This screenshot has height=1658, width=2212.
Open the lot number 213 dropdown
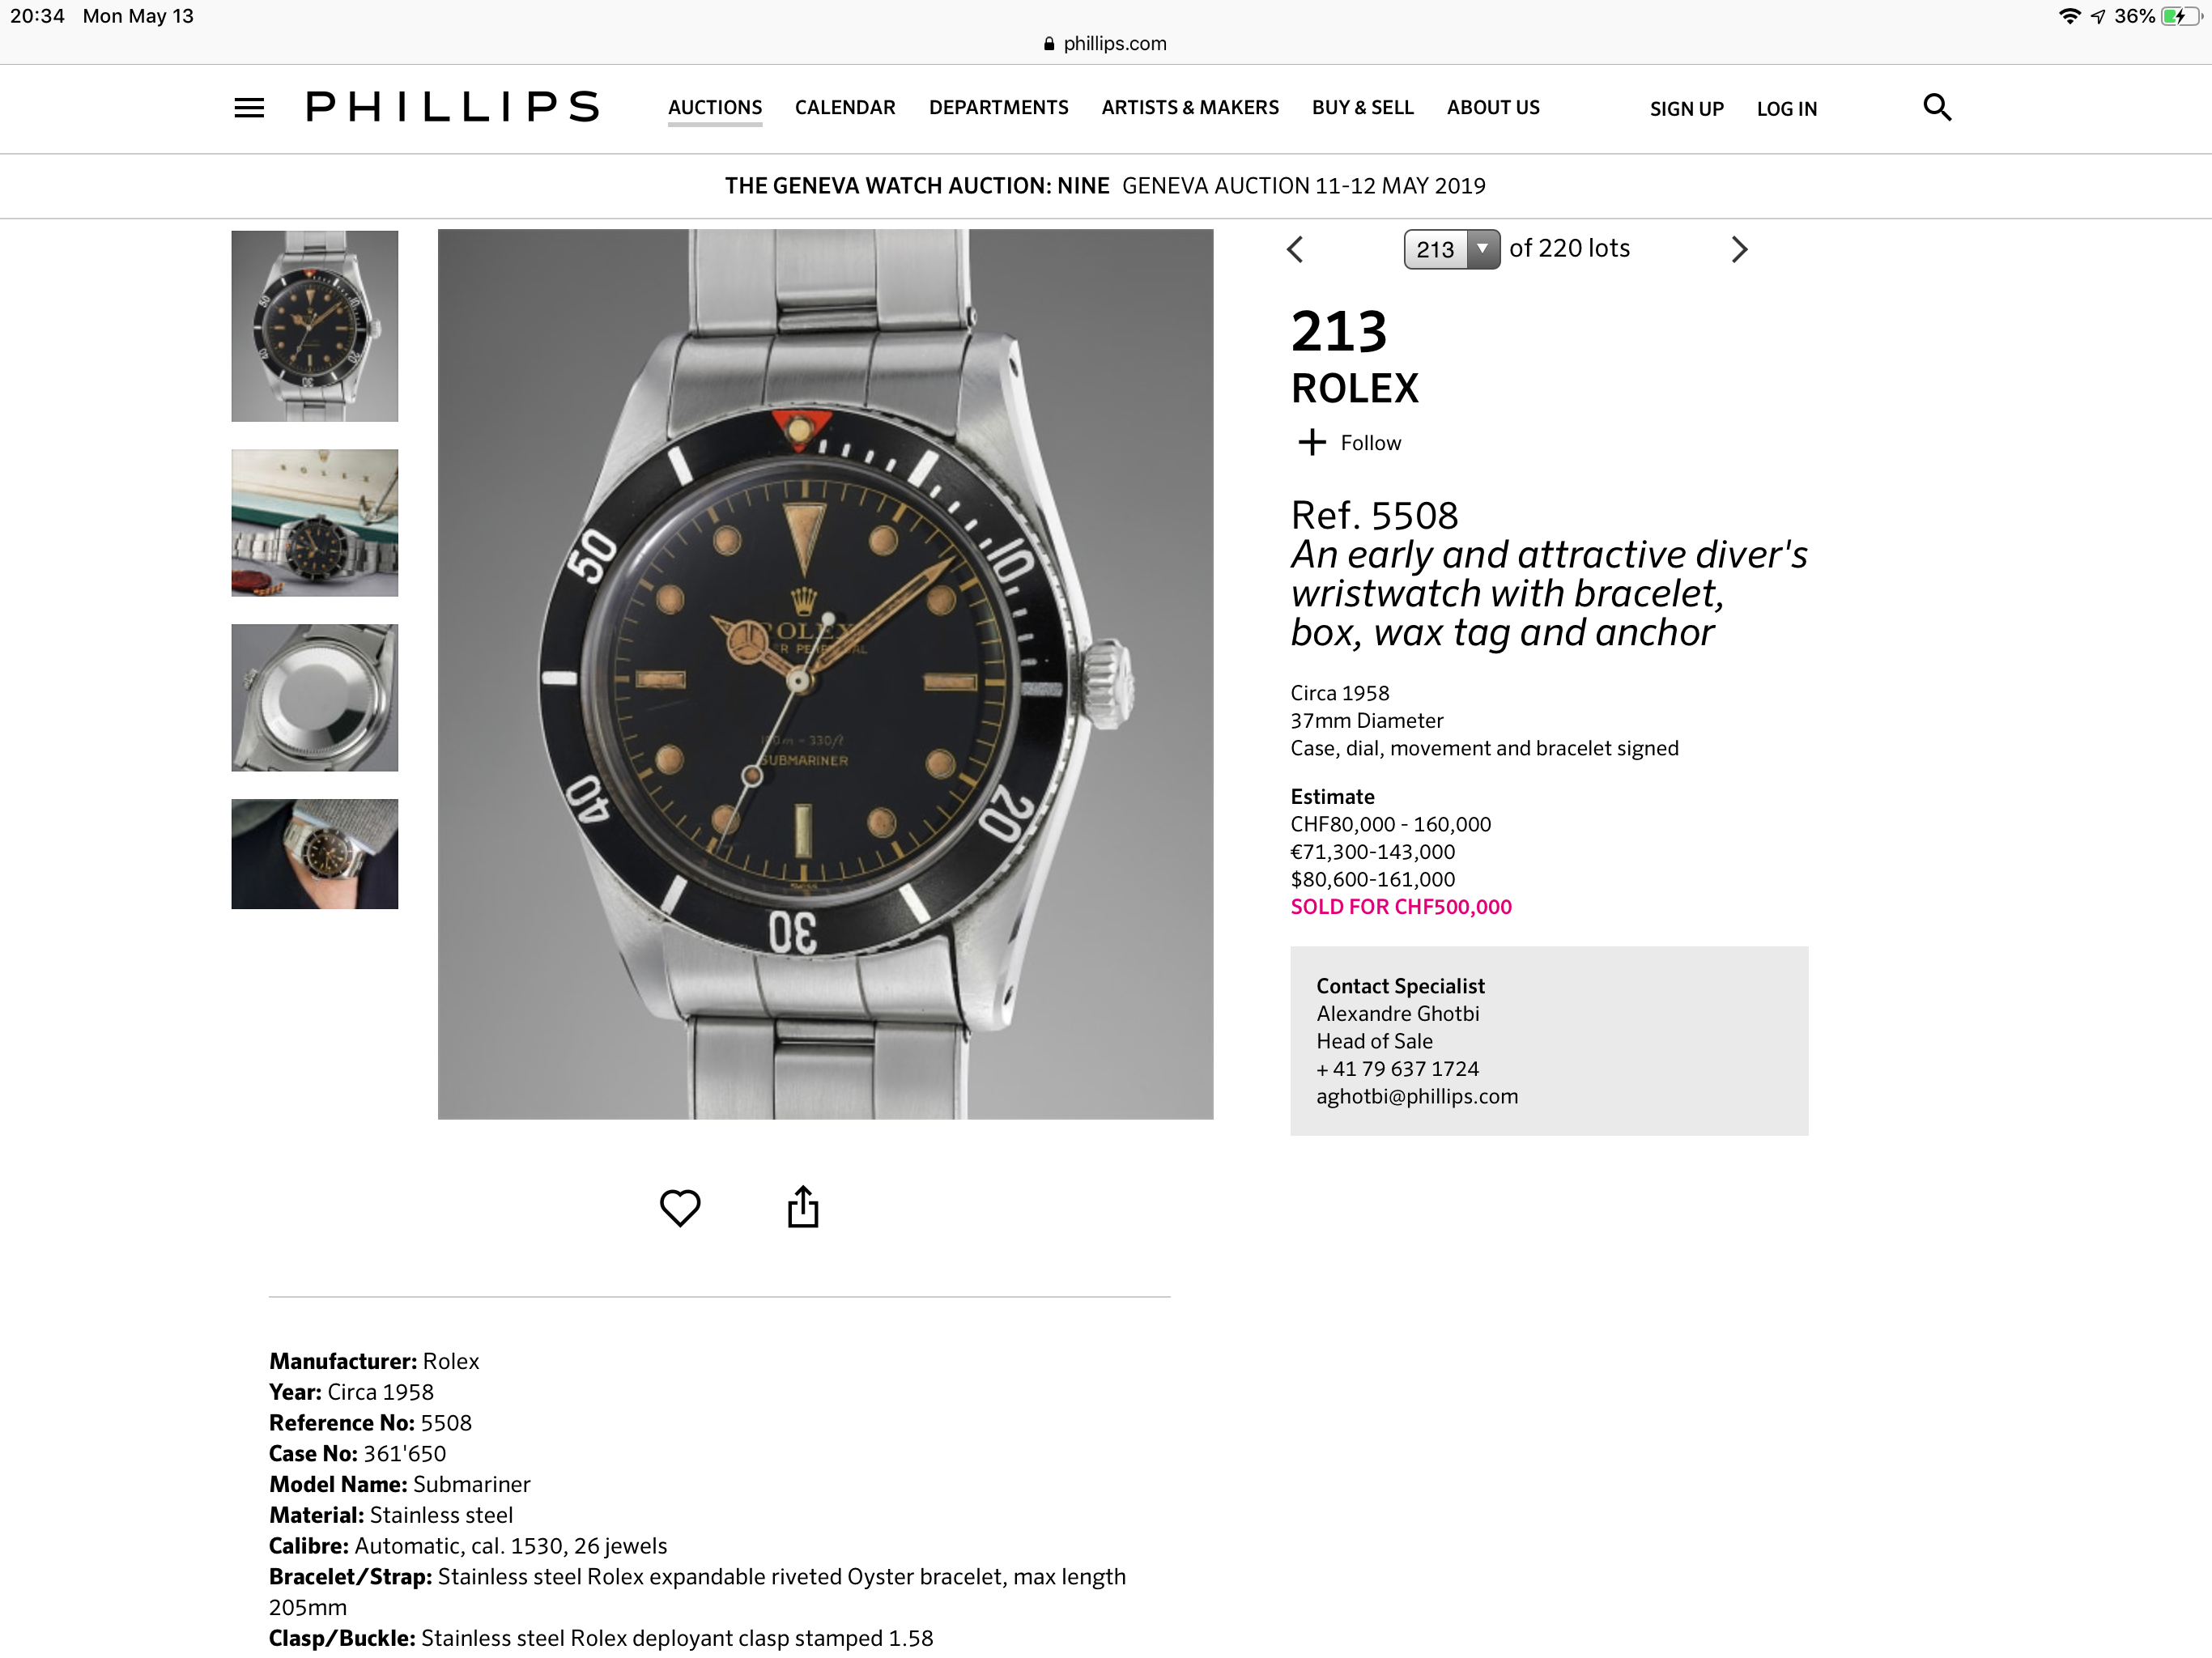point(1451,249)
